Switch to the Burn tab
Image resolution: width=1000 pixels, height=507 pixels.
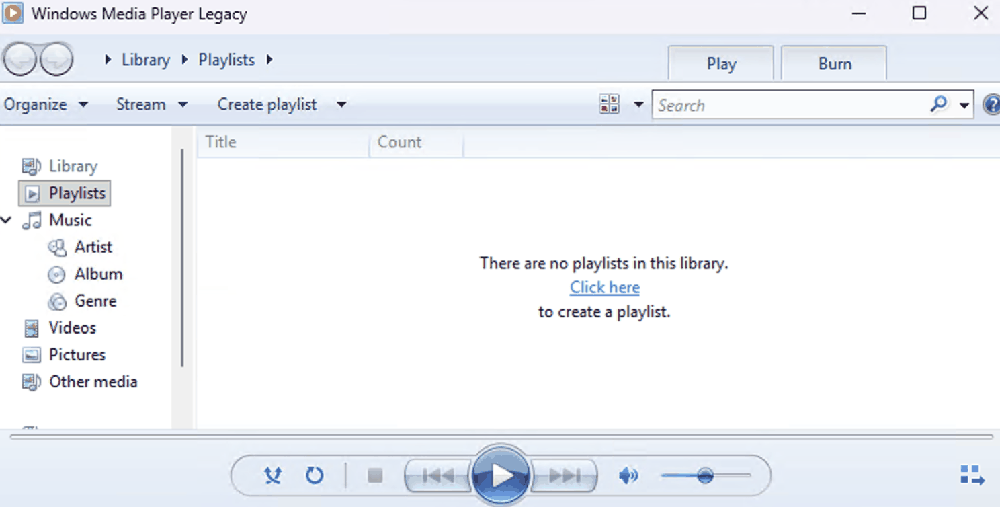point(834,63)
